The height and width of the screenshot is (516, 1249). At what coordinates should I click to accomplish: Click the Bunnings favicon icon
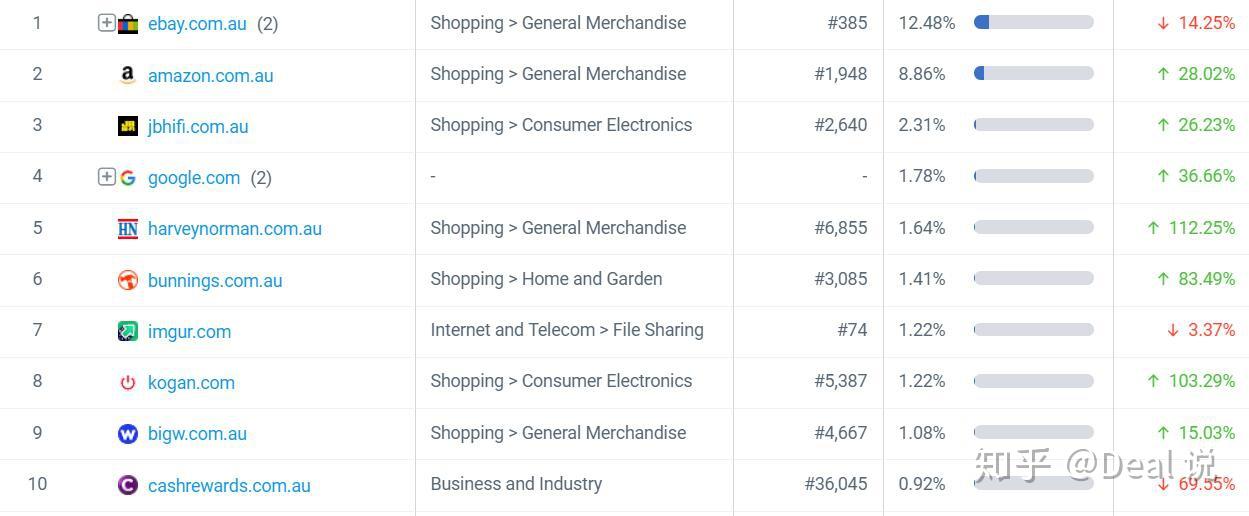click(x=128, y=280)
